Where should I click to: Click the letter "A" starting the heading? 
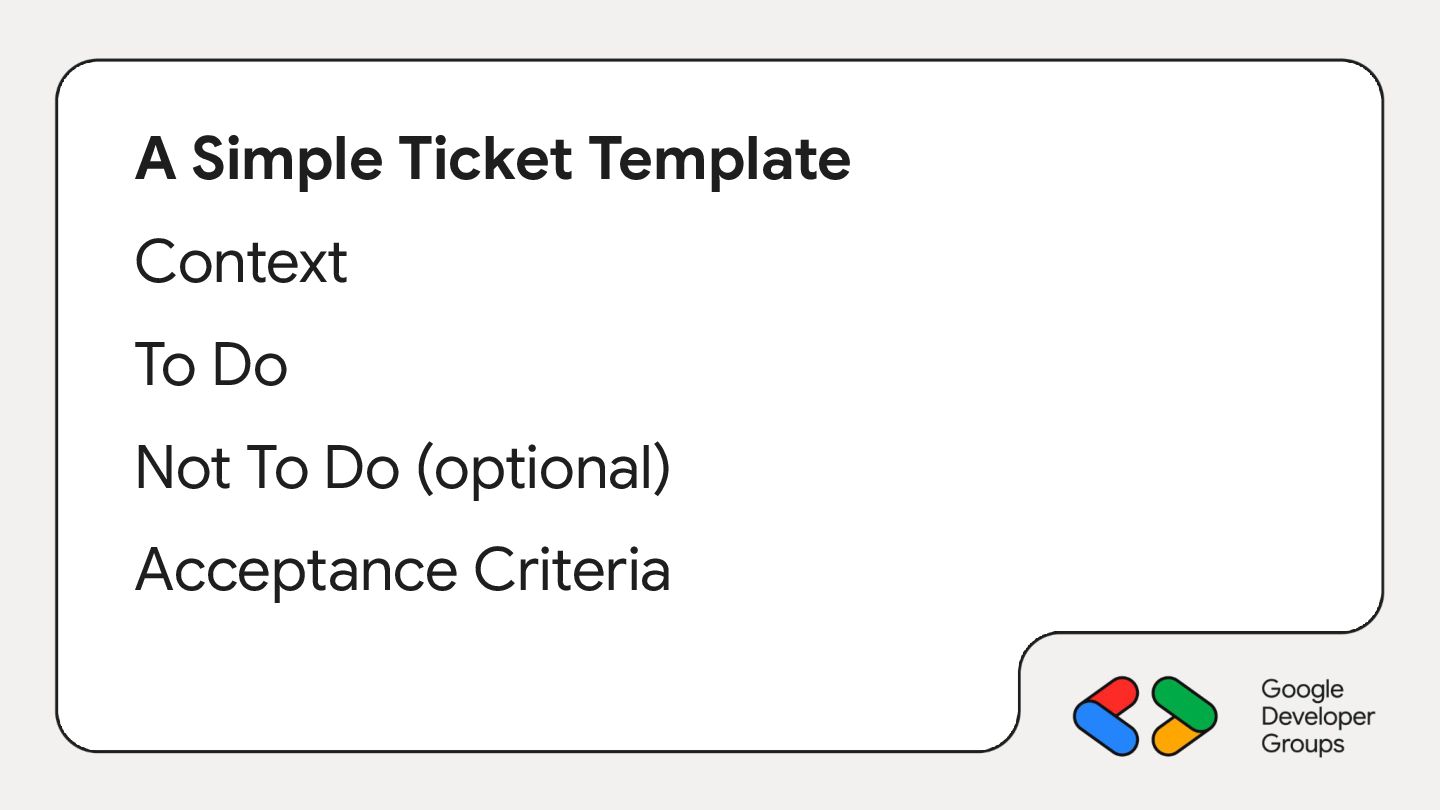click(x=156, y=160)
